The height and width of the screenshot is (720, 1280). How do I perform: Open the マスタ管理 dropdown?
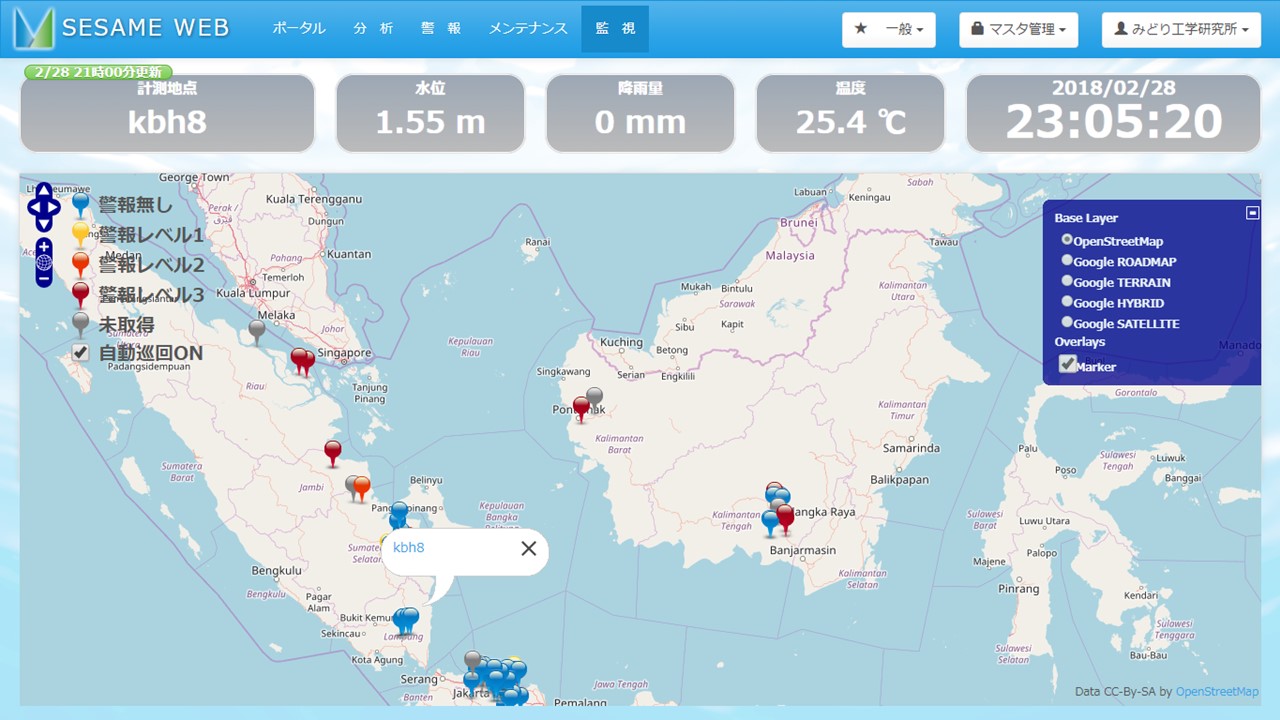(x=1019, y=30)
